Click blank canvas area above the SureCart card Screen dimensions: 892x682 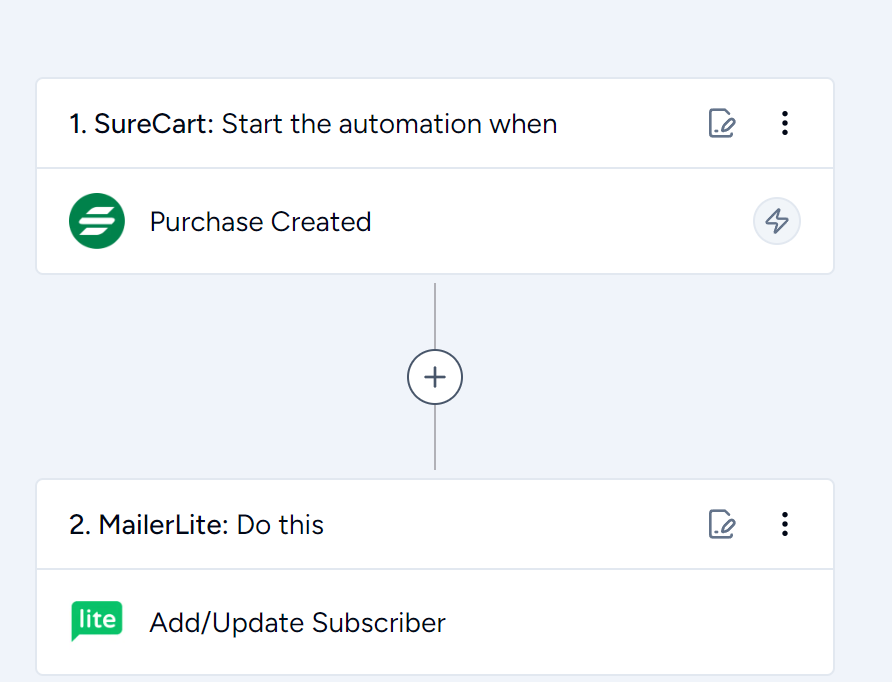tap(435, 38)
